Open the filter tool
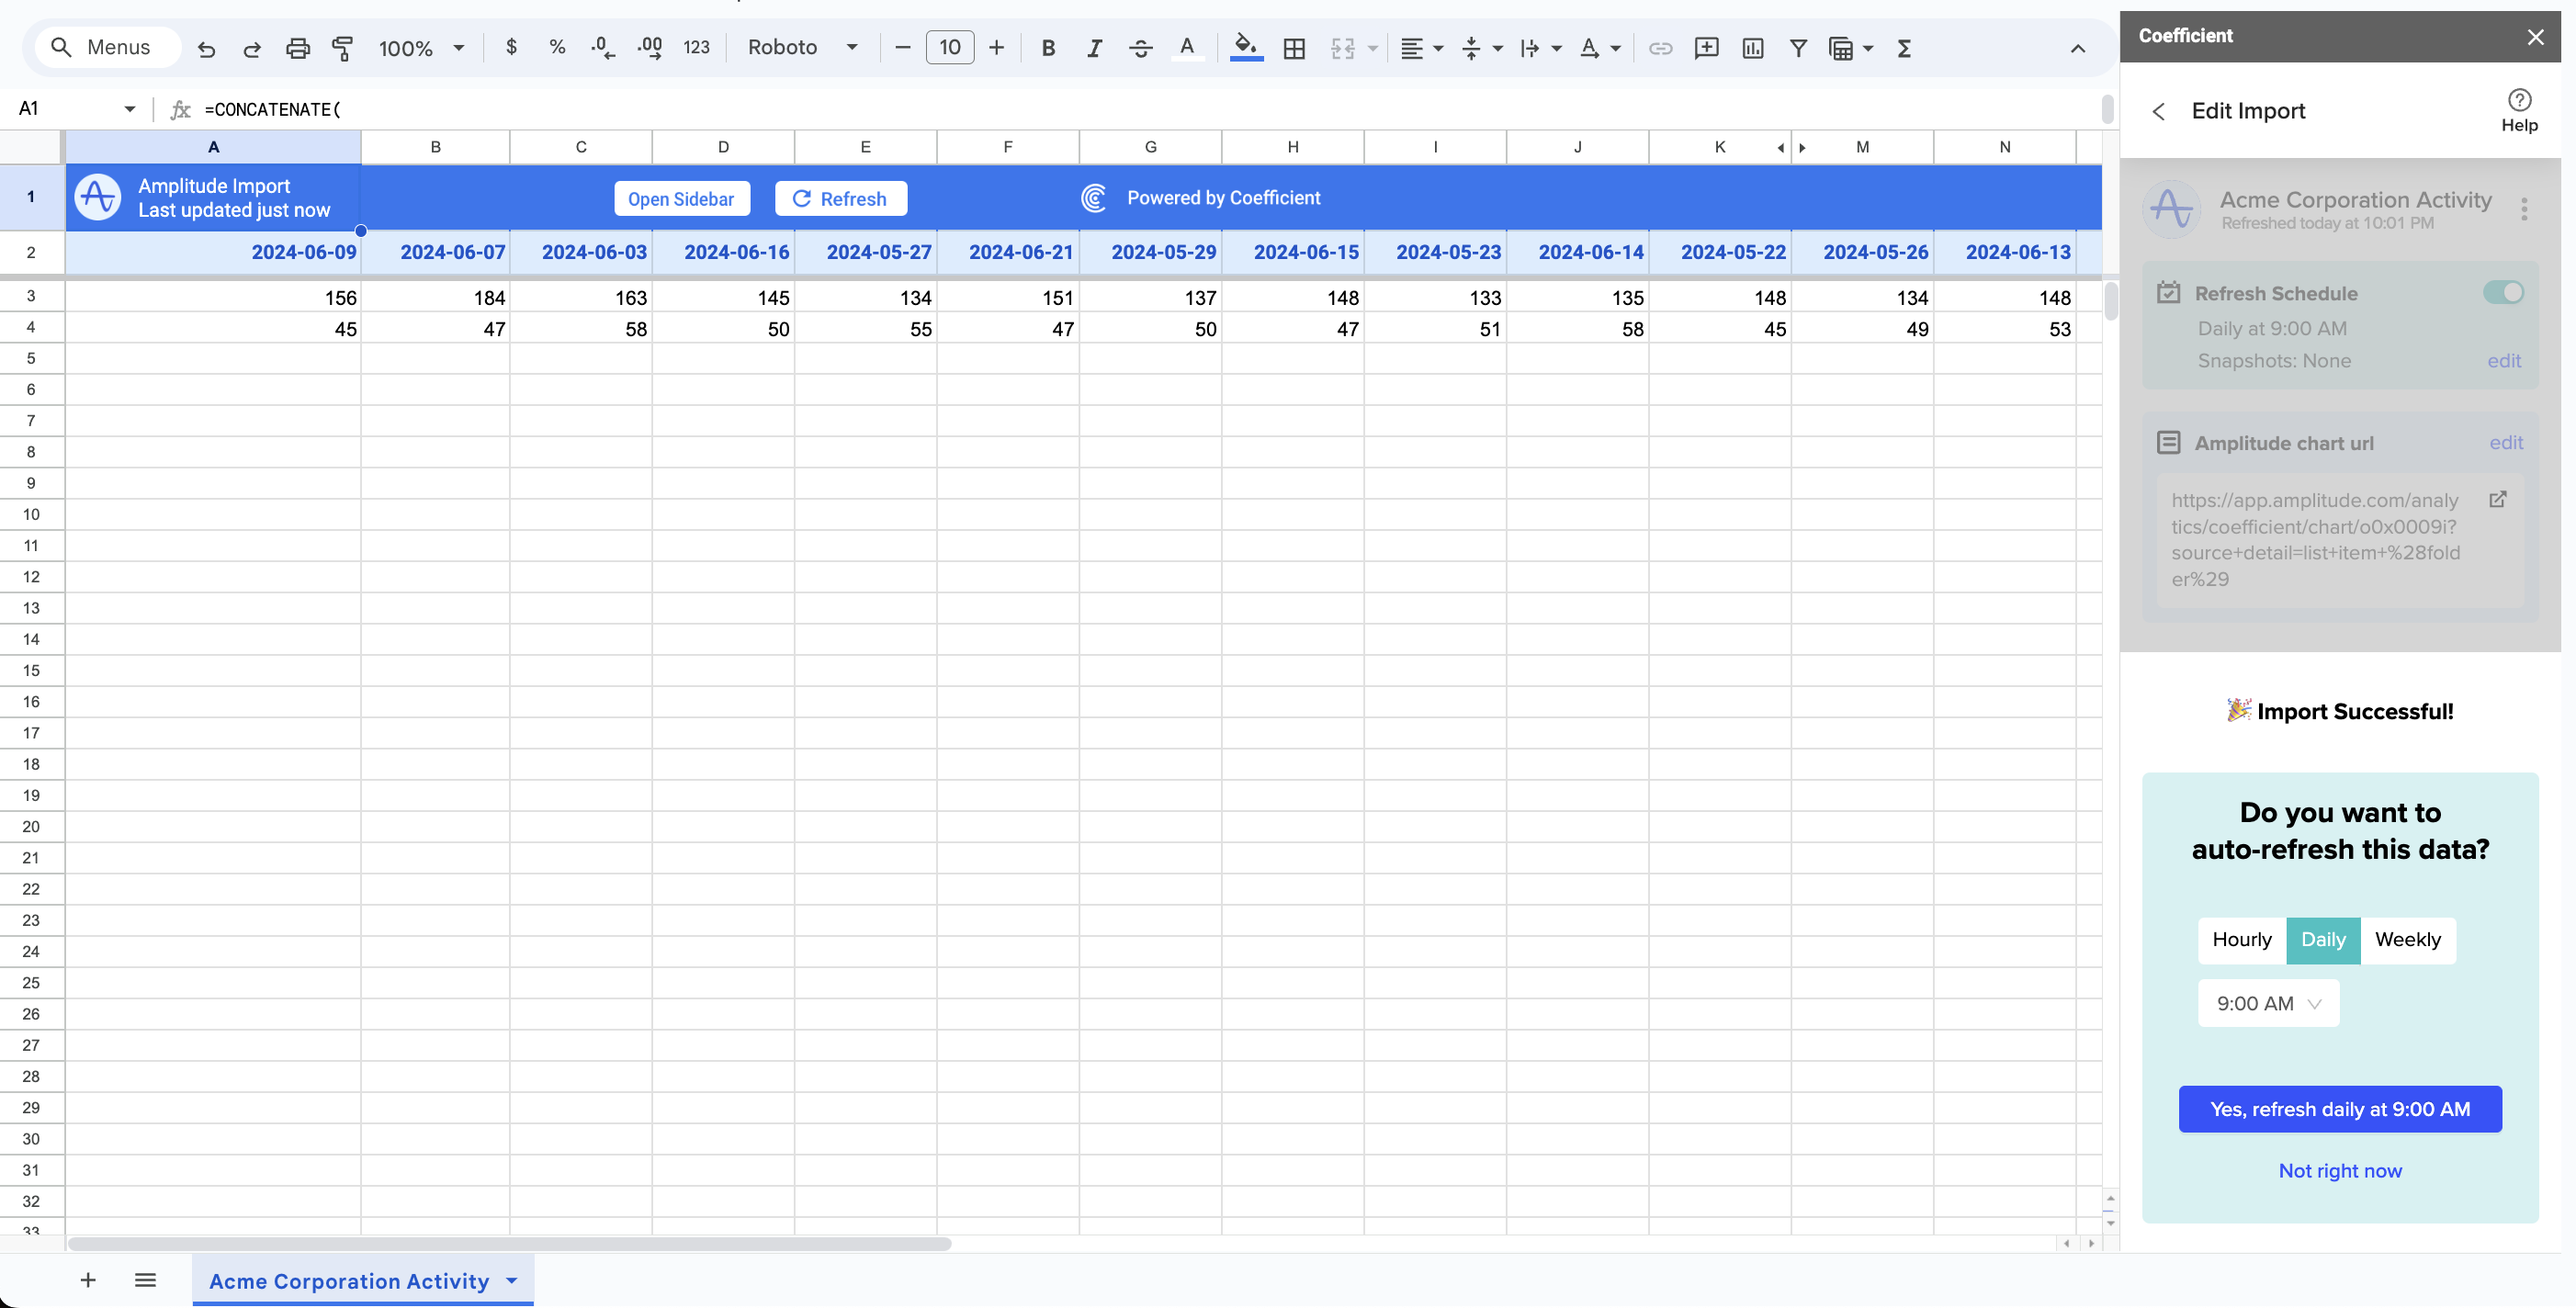The height and width of the screenshot is (1308, 2576). (1798, 48)
